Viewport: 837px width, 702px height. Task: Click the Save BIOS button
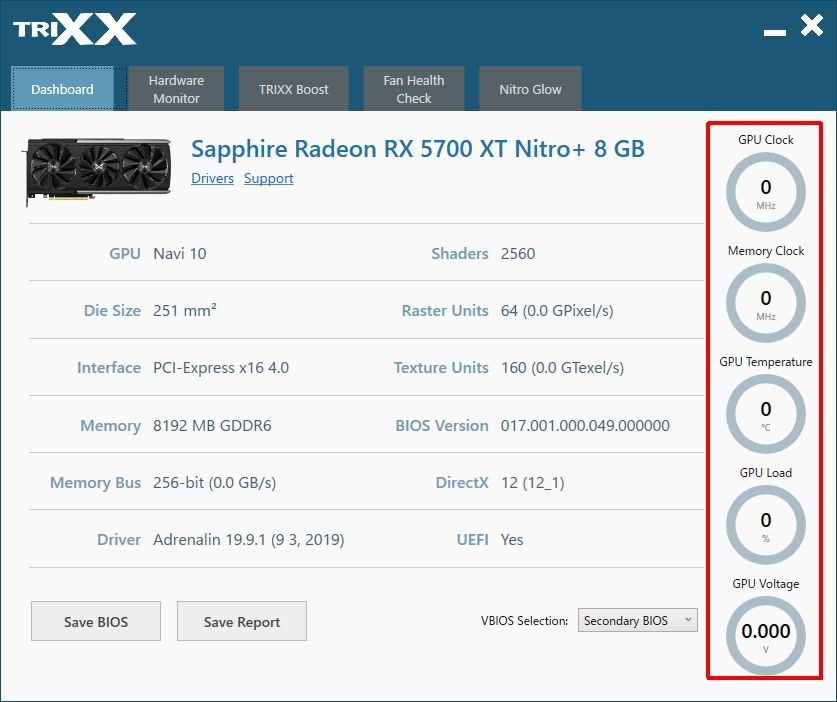coord(96,621)
